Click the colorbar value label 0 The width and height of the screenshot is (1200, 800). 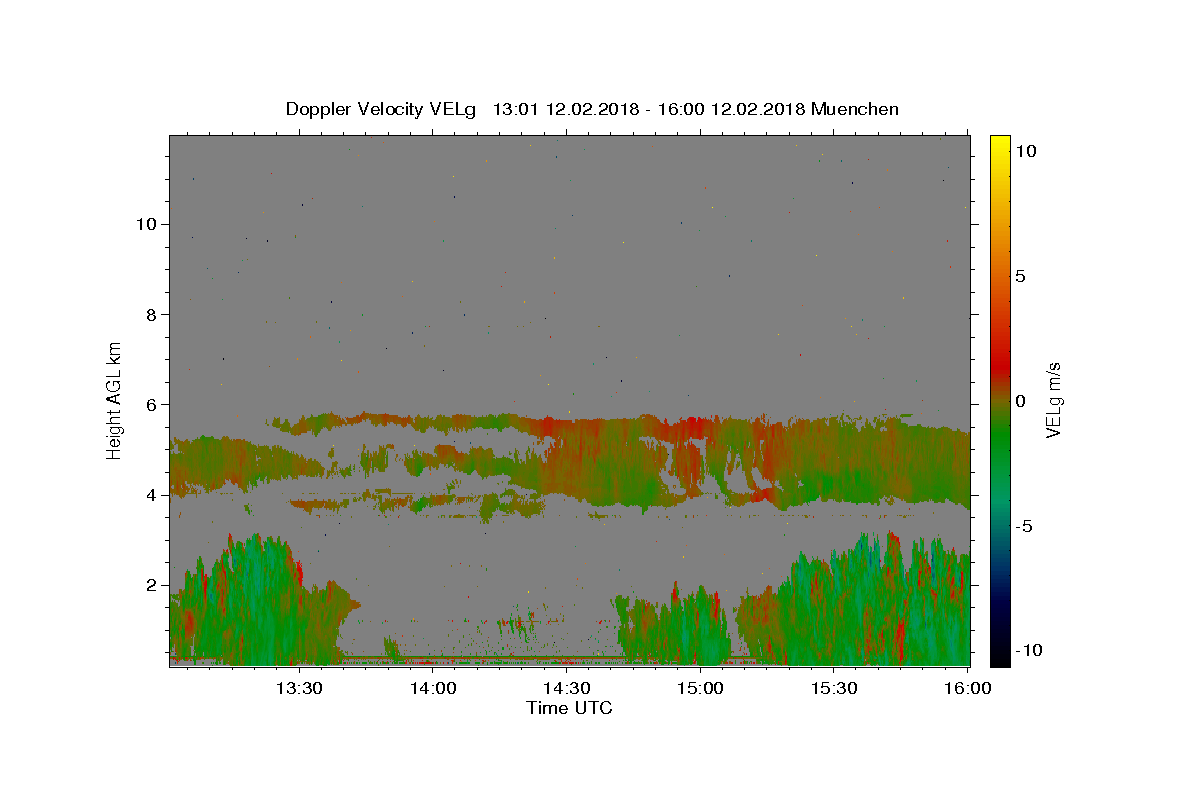click(x=1021, y=401)
